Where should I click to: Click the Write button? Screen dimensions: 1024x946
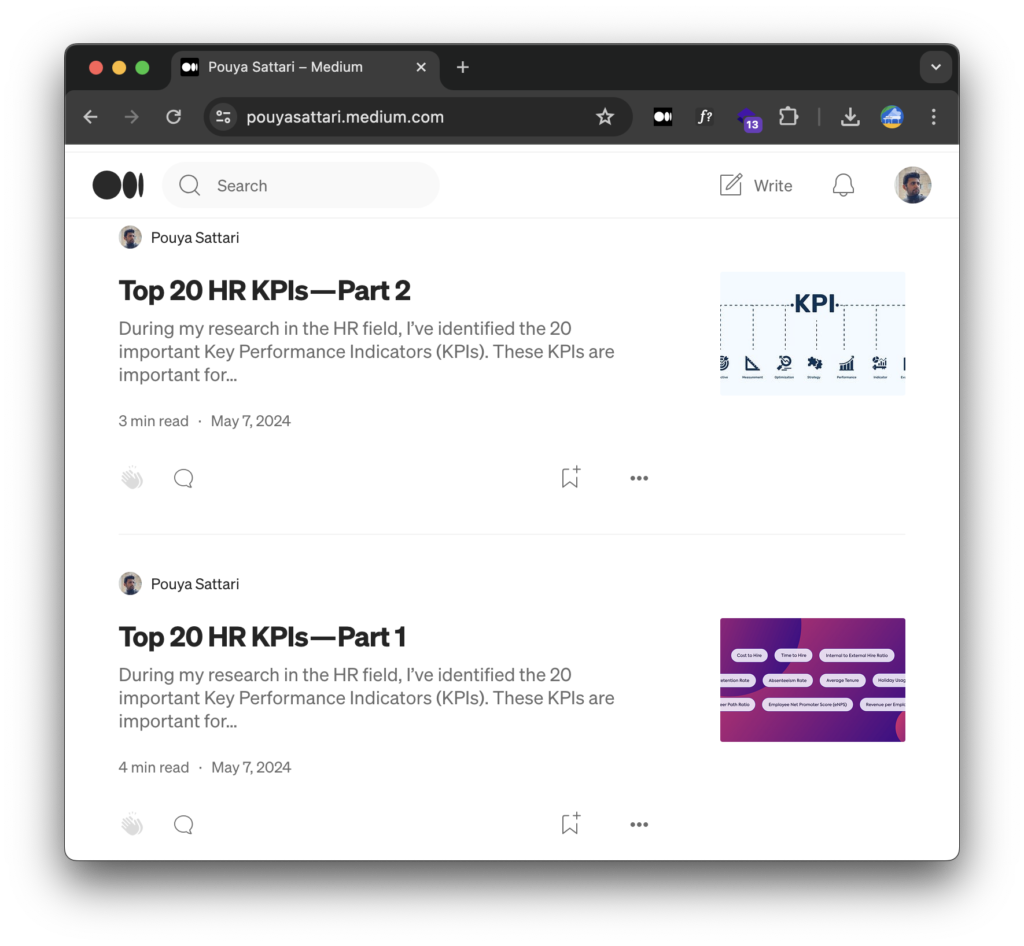(x=756, y=185)
